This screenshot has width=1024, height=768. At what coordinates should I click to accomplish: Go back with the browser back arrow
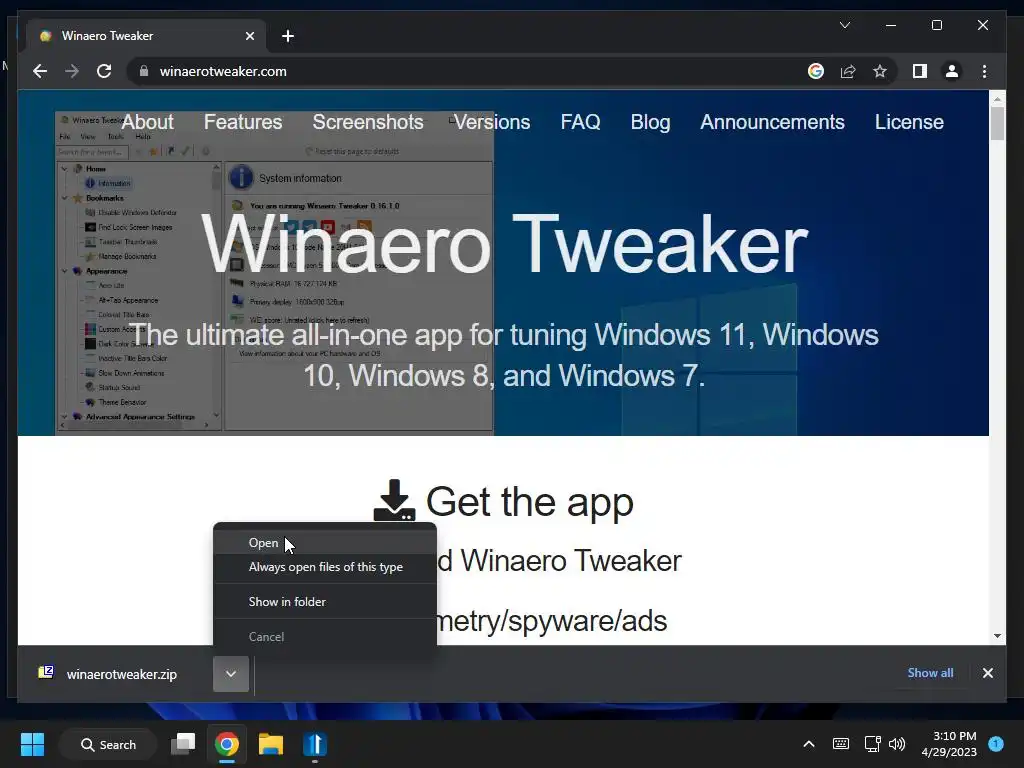coord(40,71)
